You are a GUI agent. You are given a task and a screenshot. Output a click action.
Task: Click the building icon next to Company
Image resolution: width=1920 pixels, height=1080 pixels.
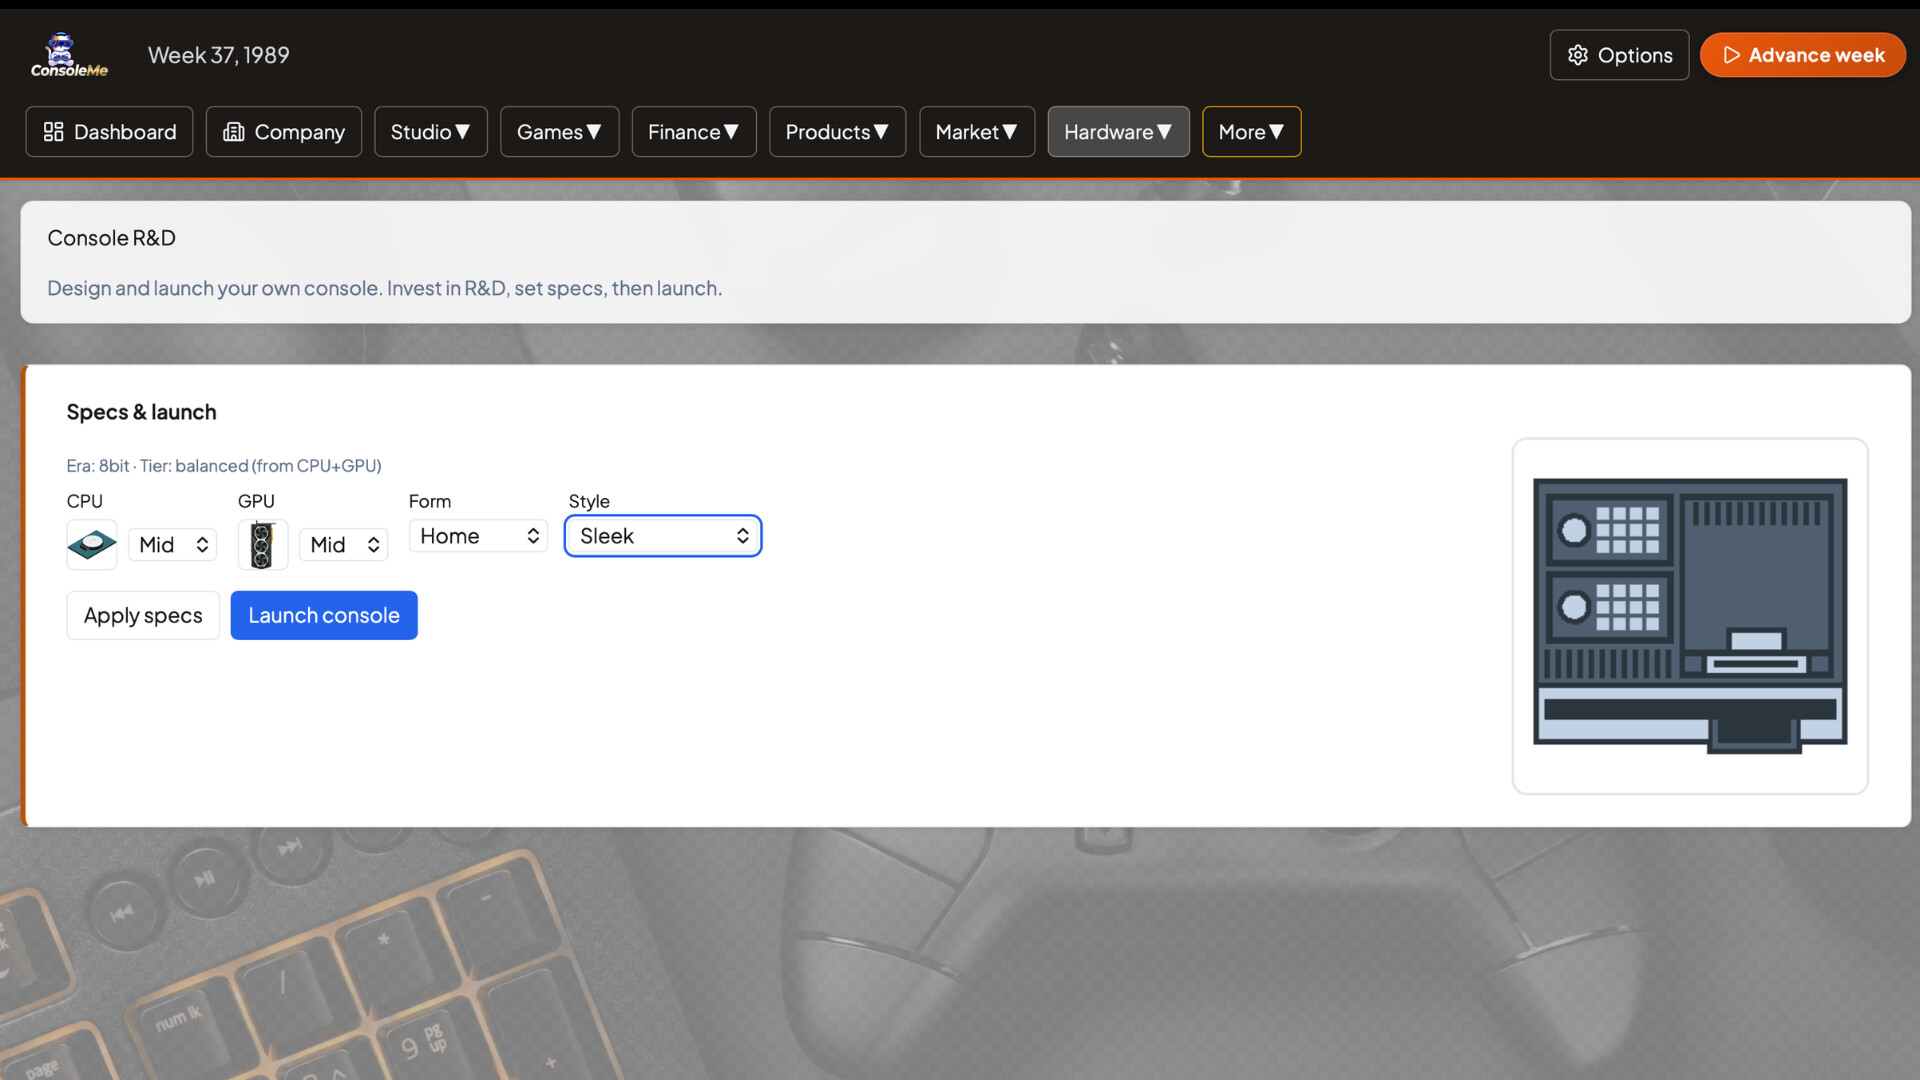point(234,131)
